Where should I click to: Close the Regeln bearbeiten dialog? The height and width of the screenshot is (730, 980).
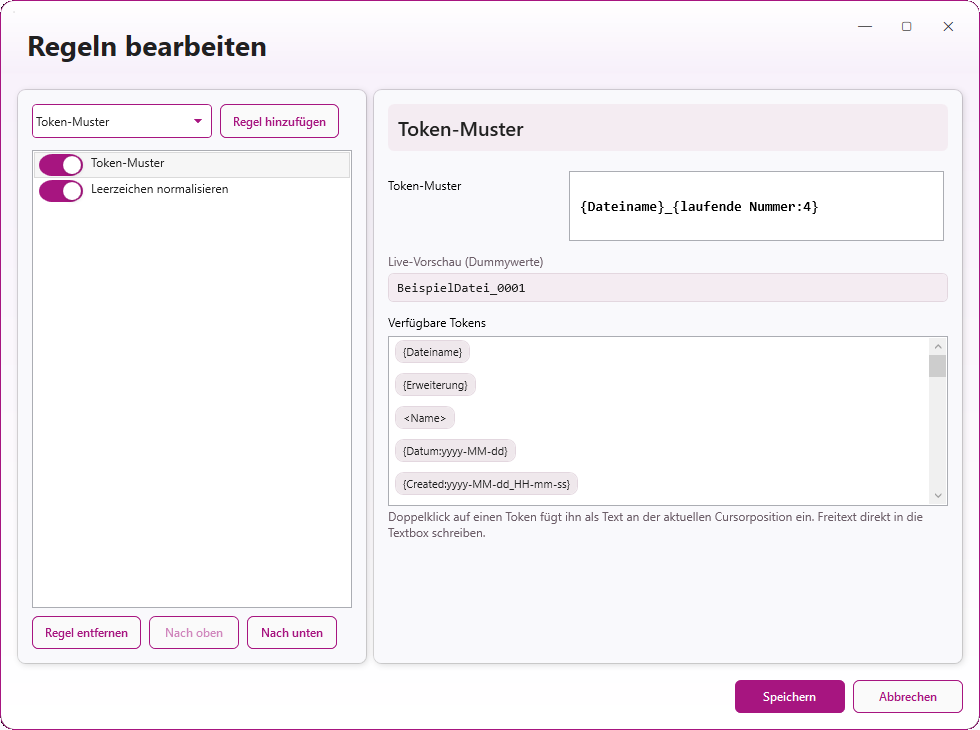click(x=948, y=27)
